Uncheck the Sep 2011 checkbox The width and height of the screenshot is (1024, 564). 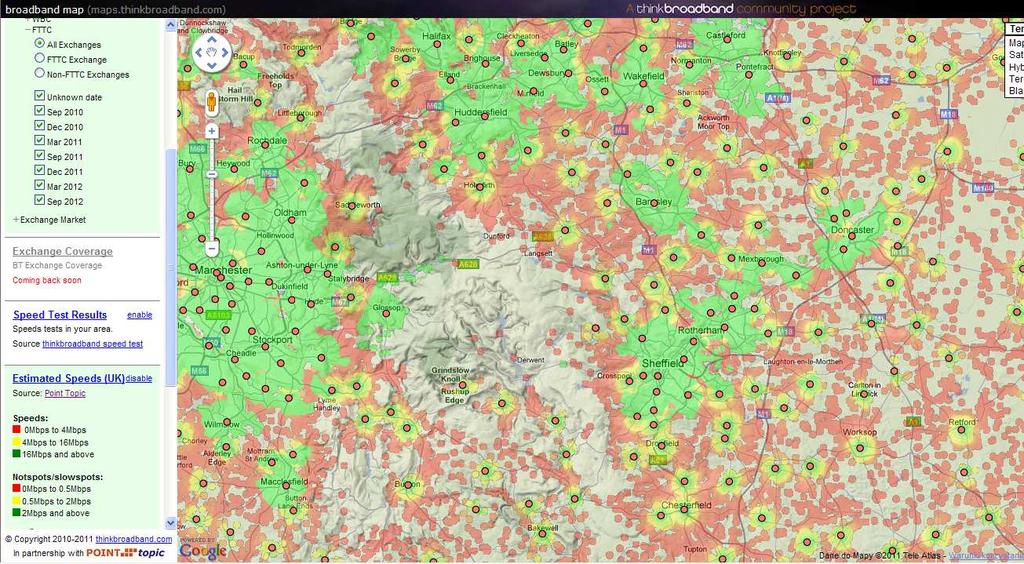[40, 156]
